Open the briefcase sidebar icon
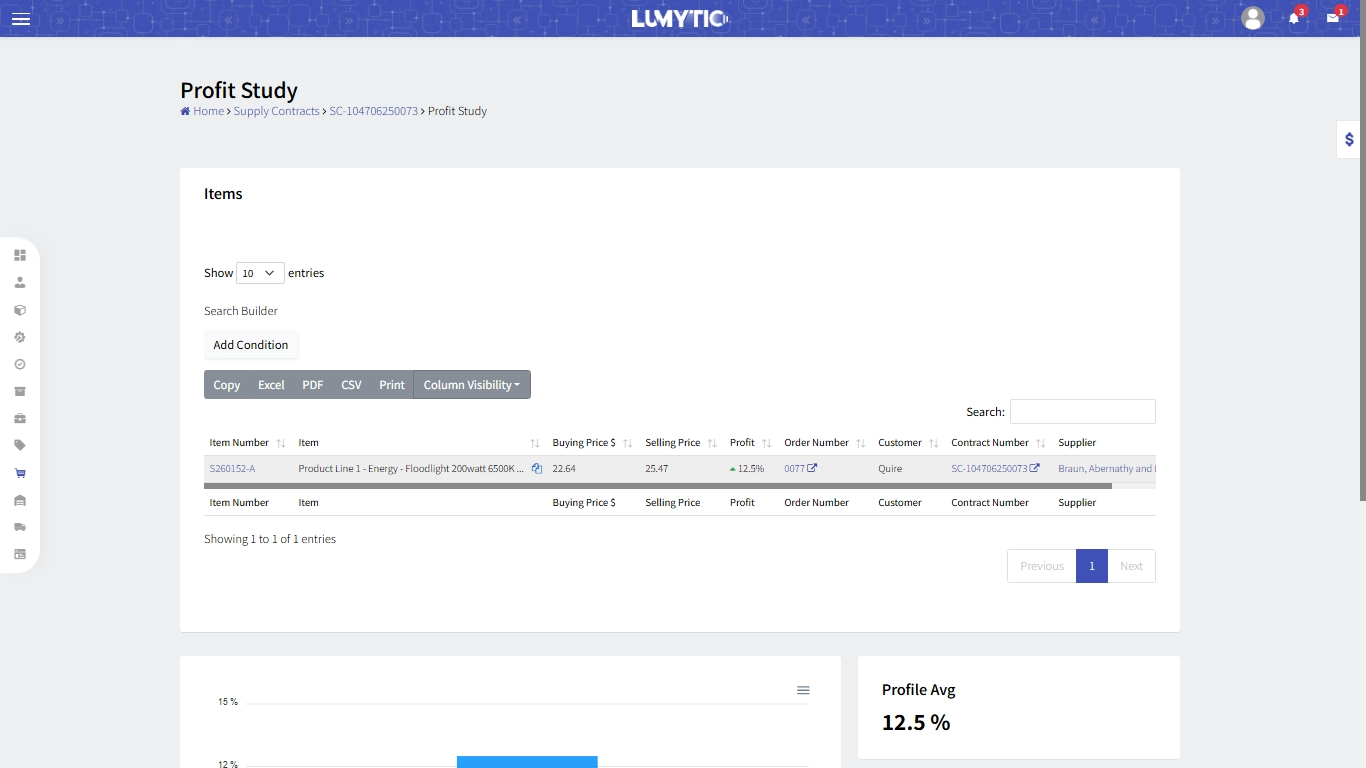1366x768 pixels. pyautogui.click(x=20, y=418)
